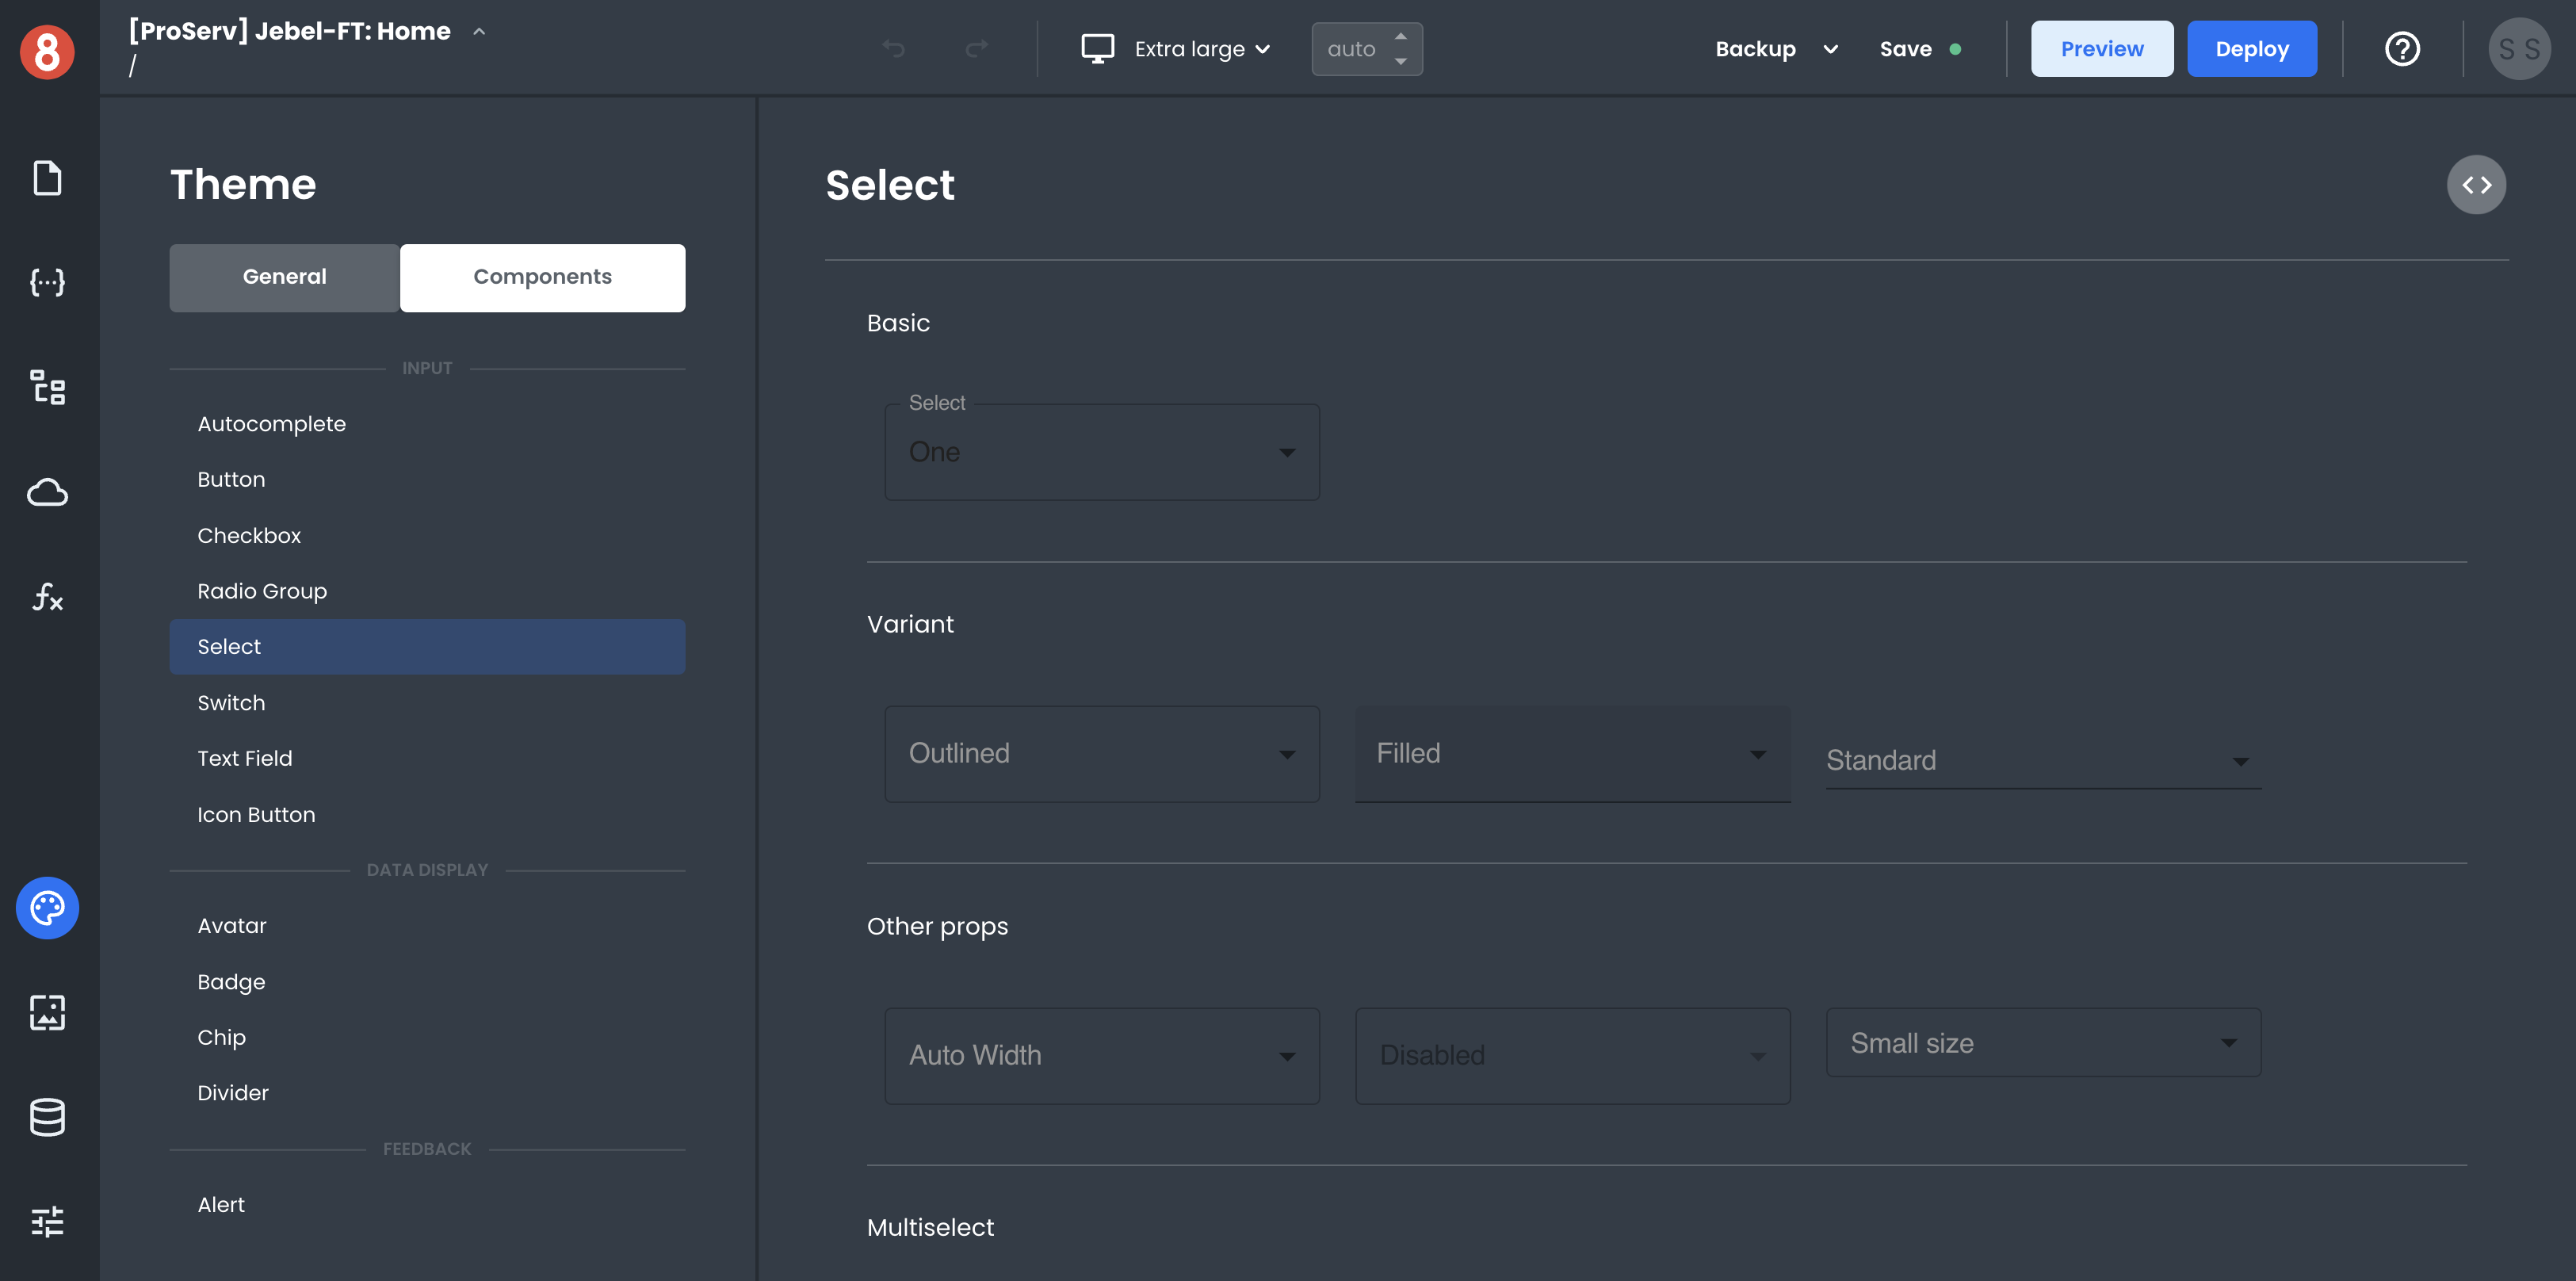2576x1281 pixels.
Task: Open the Assets image icon
Action: coord(47,1012)
